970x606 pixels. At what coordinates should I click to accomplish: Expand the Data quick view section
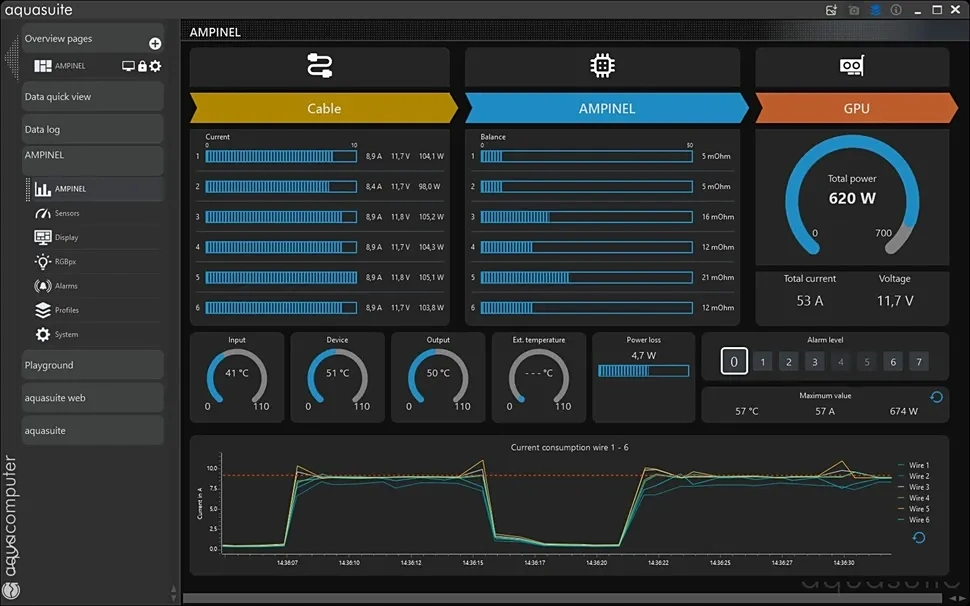pos(92,97)
